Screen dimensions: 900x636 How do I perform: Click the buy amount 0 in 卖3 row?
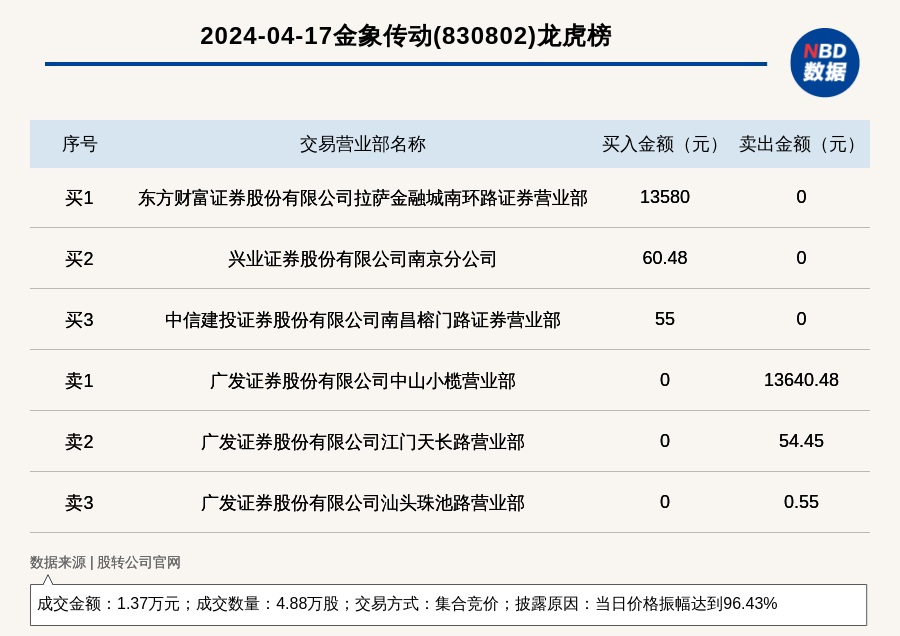click(x=665, y=502)
